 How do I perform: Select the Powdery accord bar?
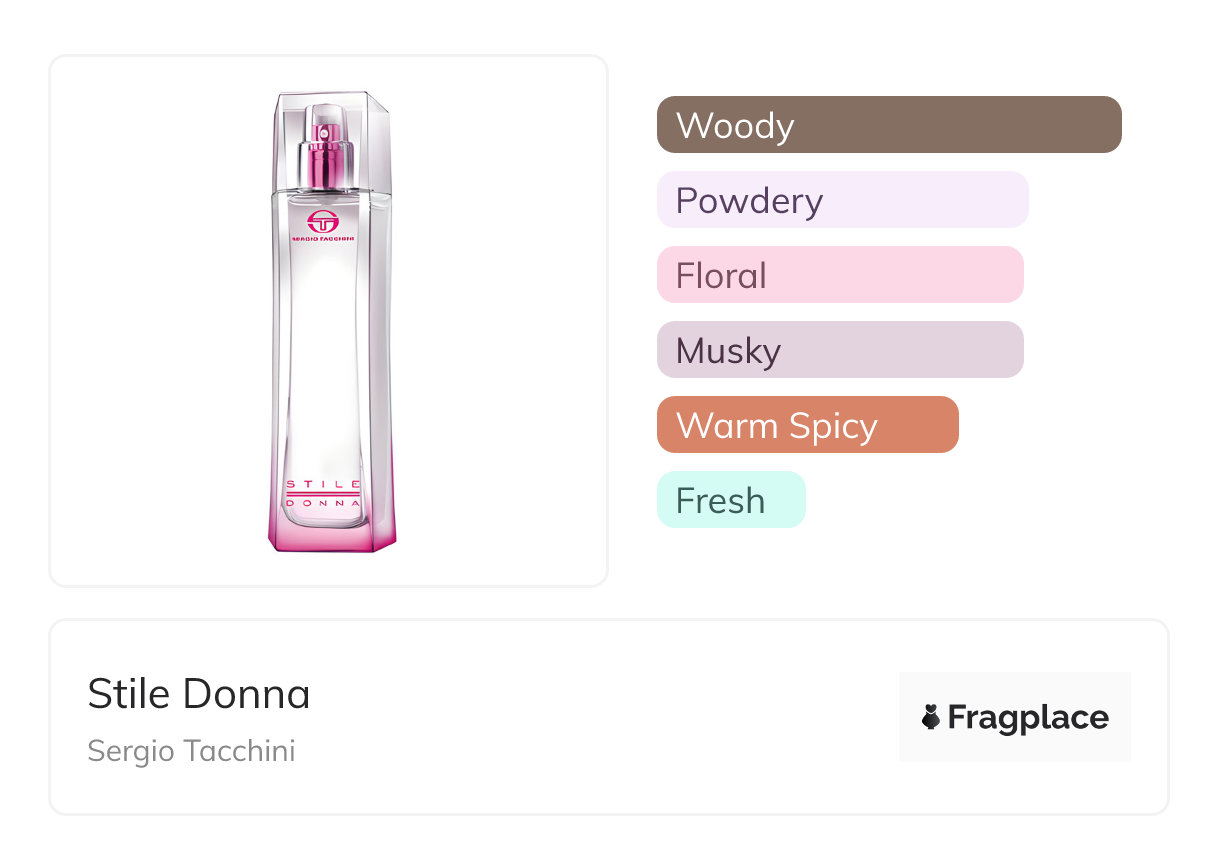(842, 200)
